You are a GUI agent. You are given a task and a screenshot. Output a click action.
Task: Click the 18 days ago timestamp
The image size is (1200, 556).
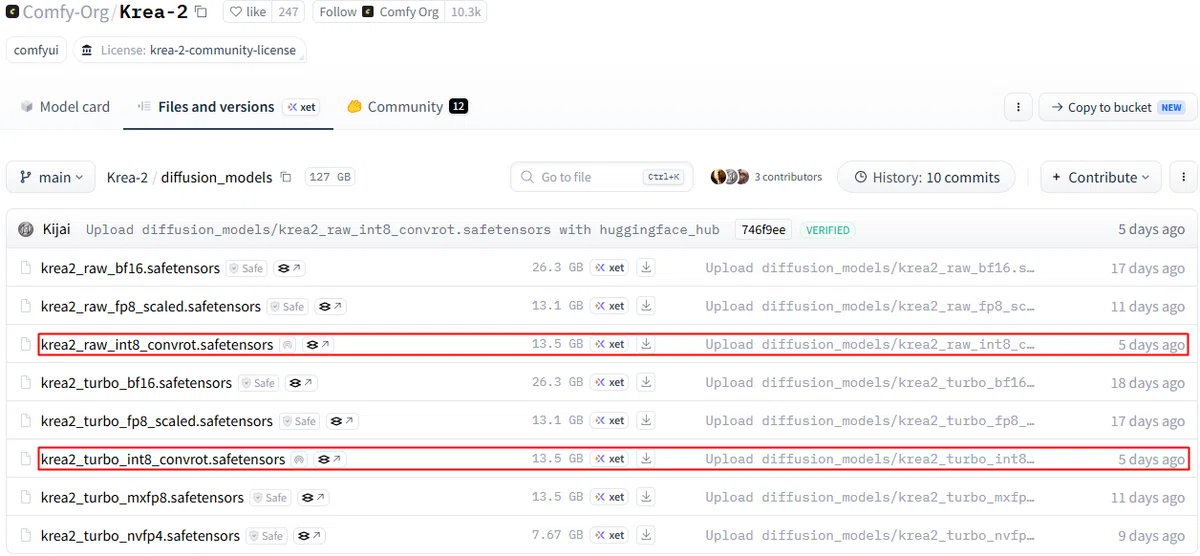1148,383
